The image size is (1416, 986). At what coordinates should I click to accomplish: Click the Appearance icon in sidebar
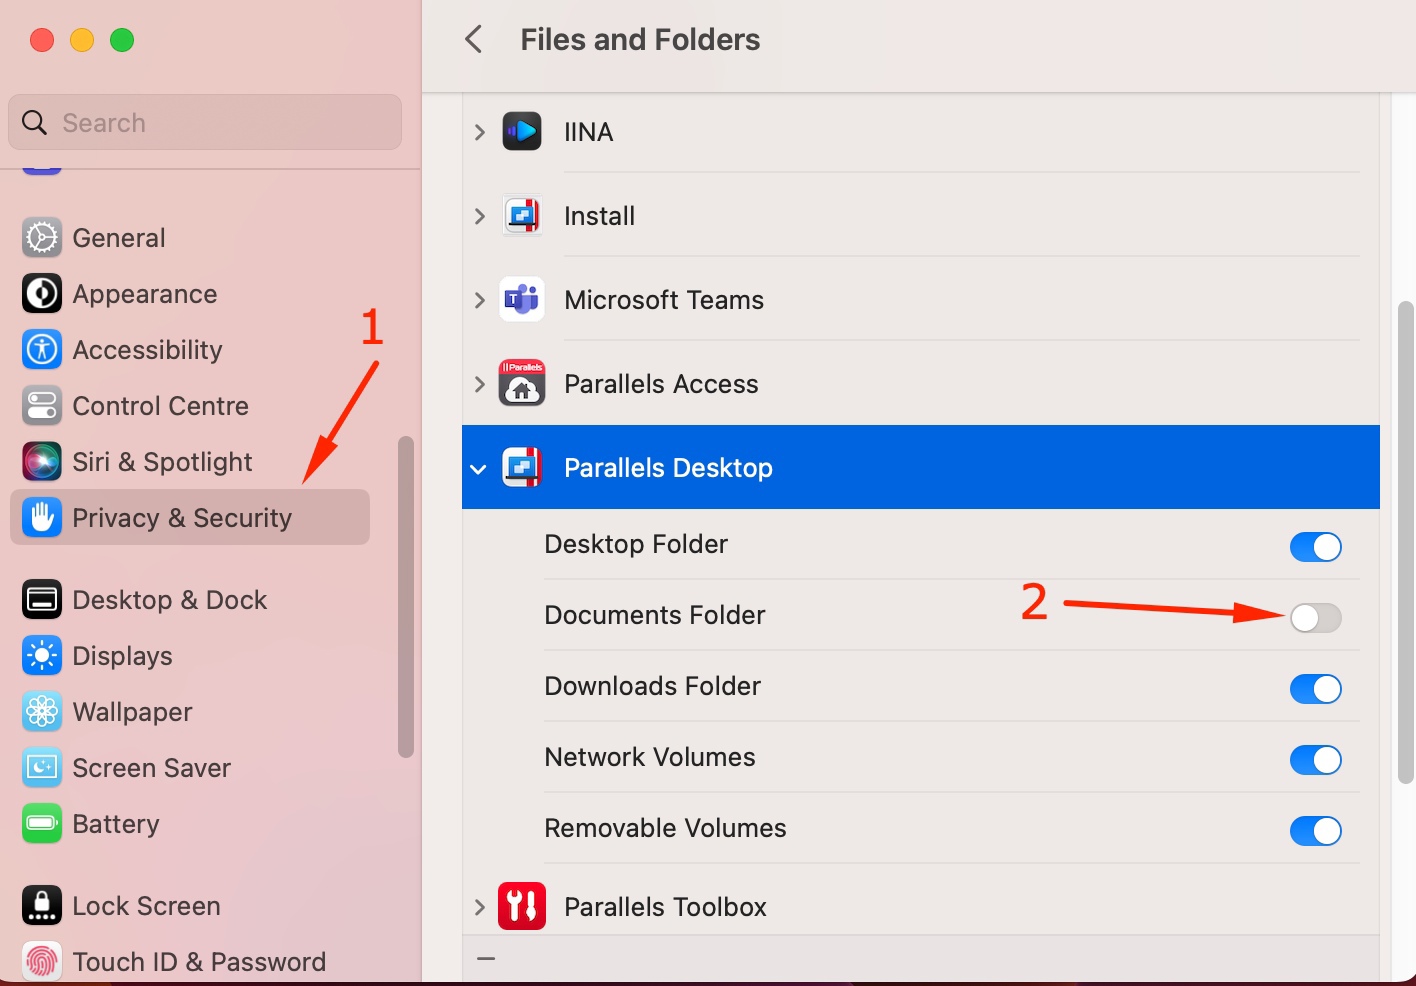tap(42, 294)
